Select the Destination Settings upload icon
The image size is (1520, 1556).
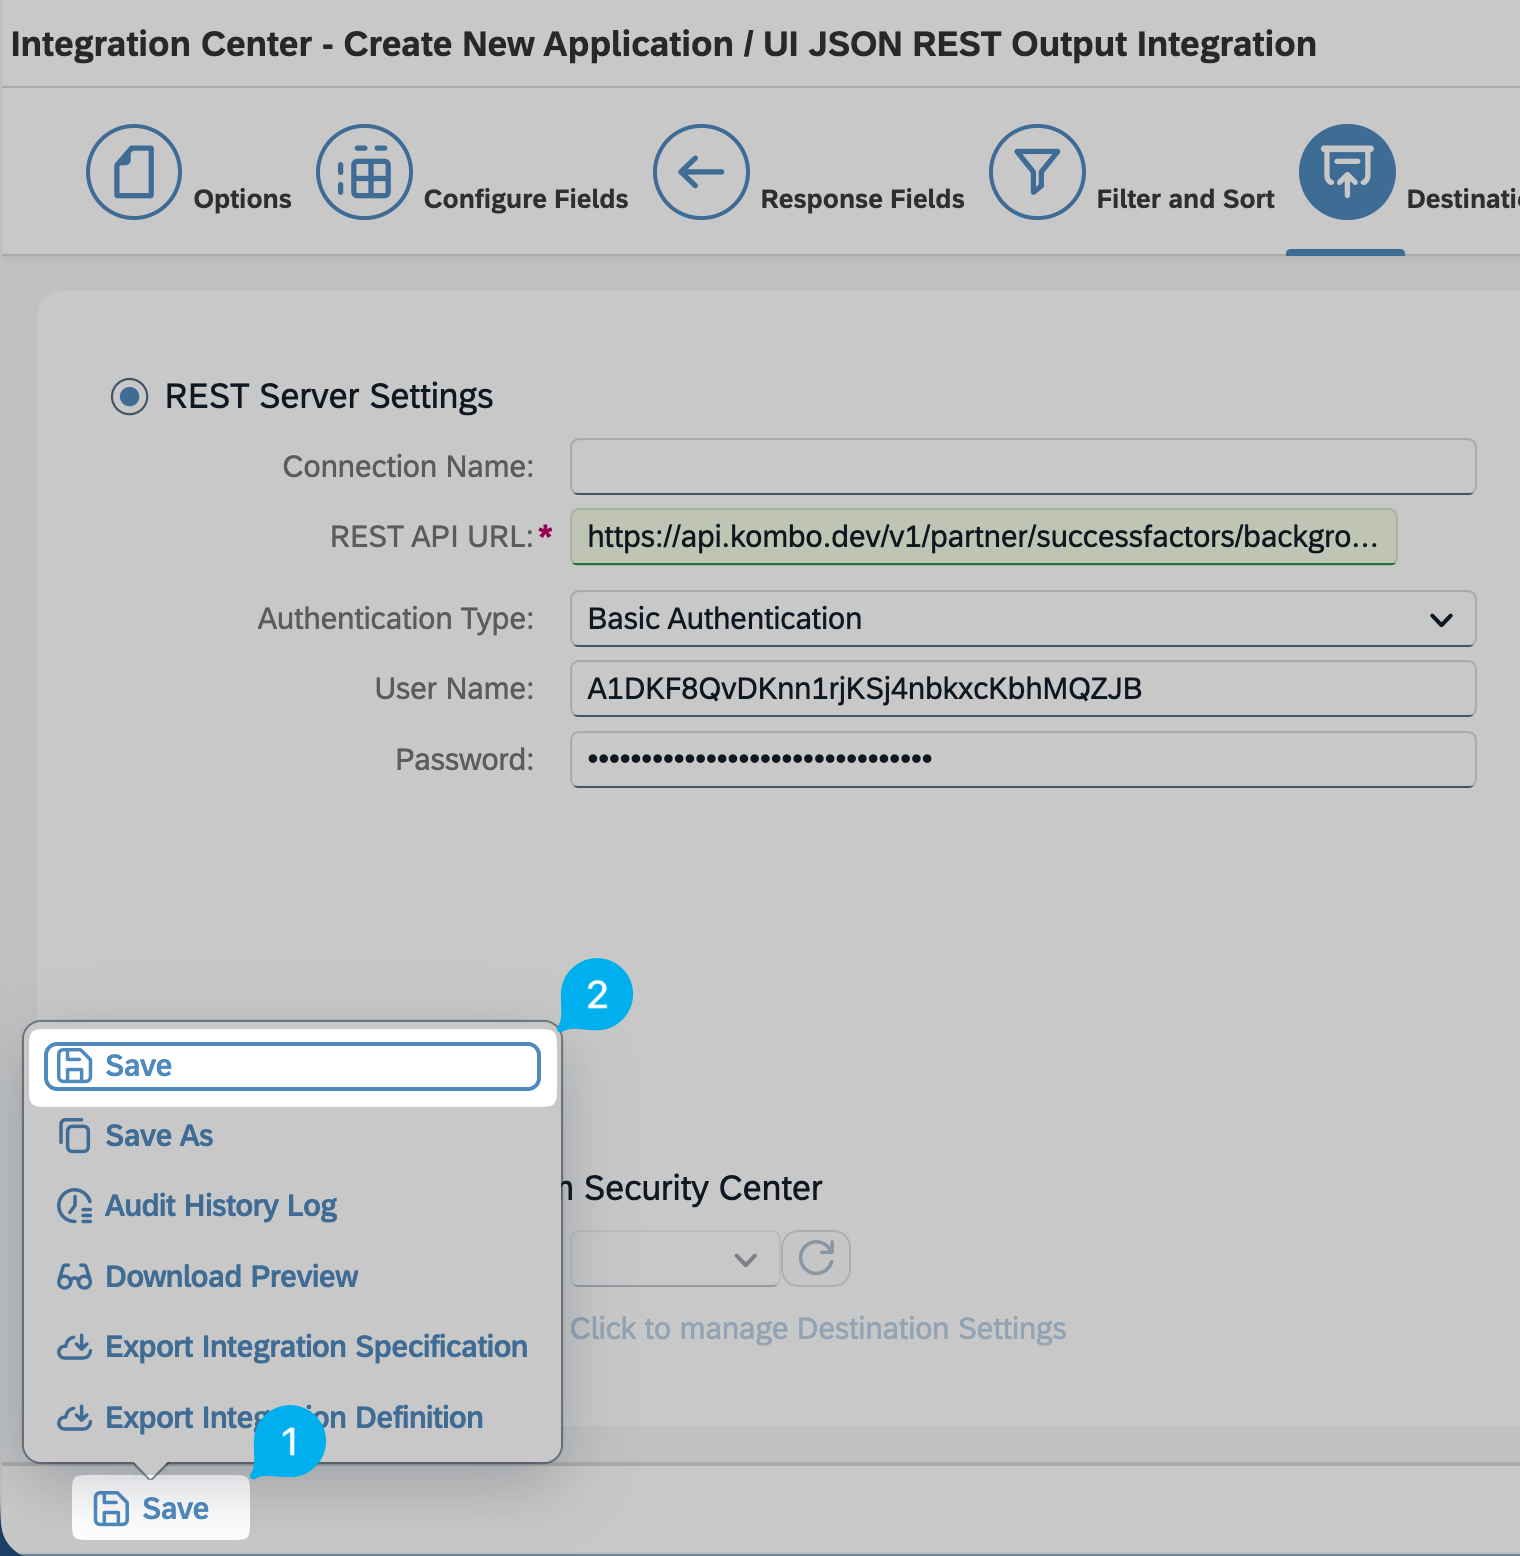(1346, 172)
